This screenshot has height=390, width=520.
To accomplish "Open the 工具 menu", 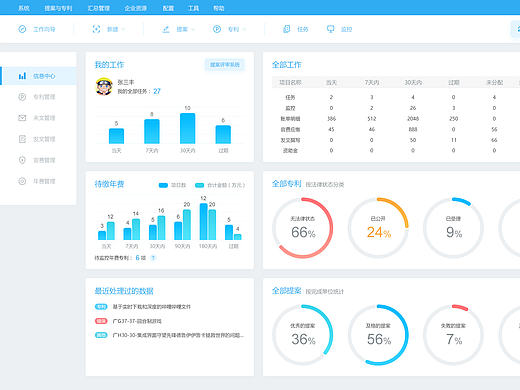I will tap(193, 8).
